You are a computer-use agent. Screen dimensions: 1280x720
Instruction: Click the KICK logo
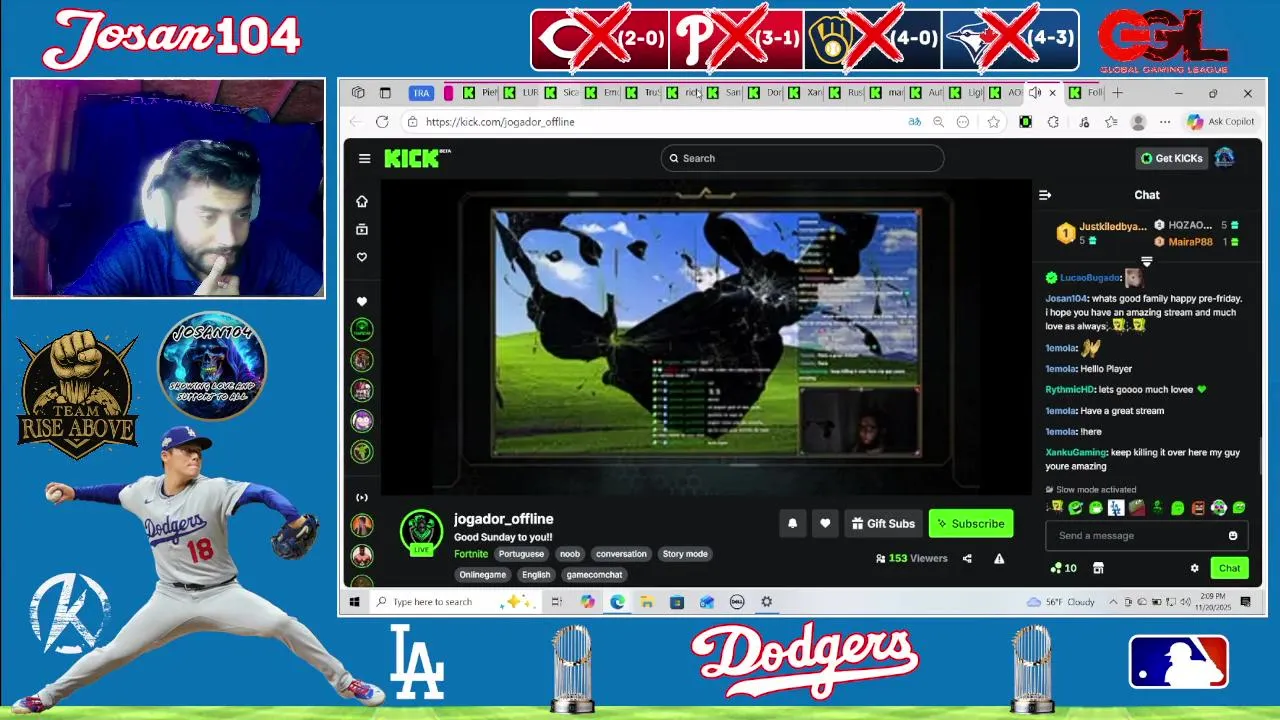pos(417,158)
